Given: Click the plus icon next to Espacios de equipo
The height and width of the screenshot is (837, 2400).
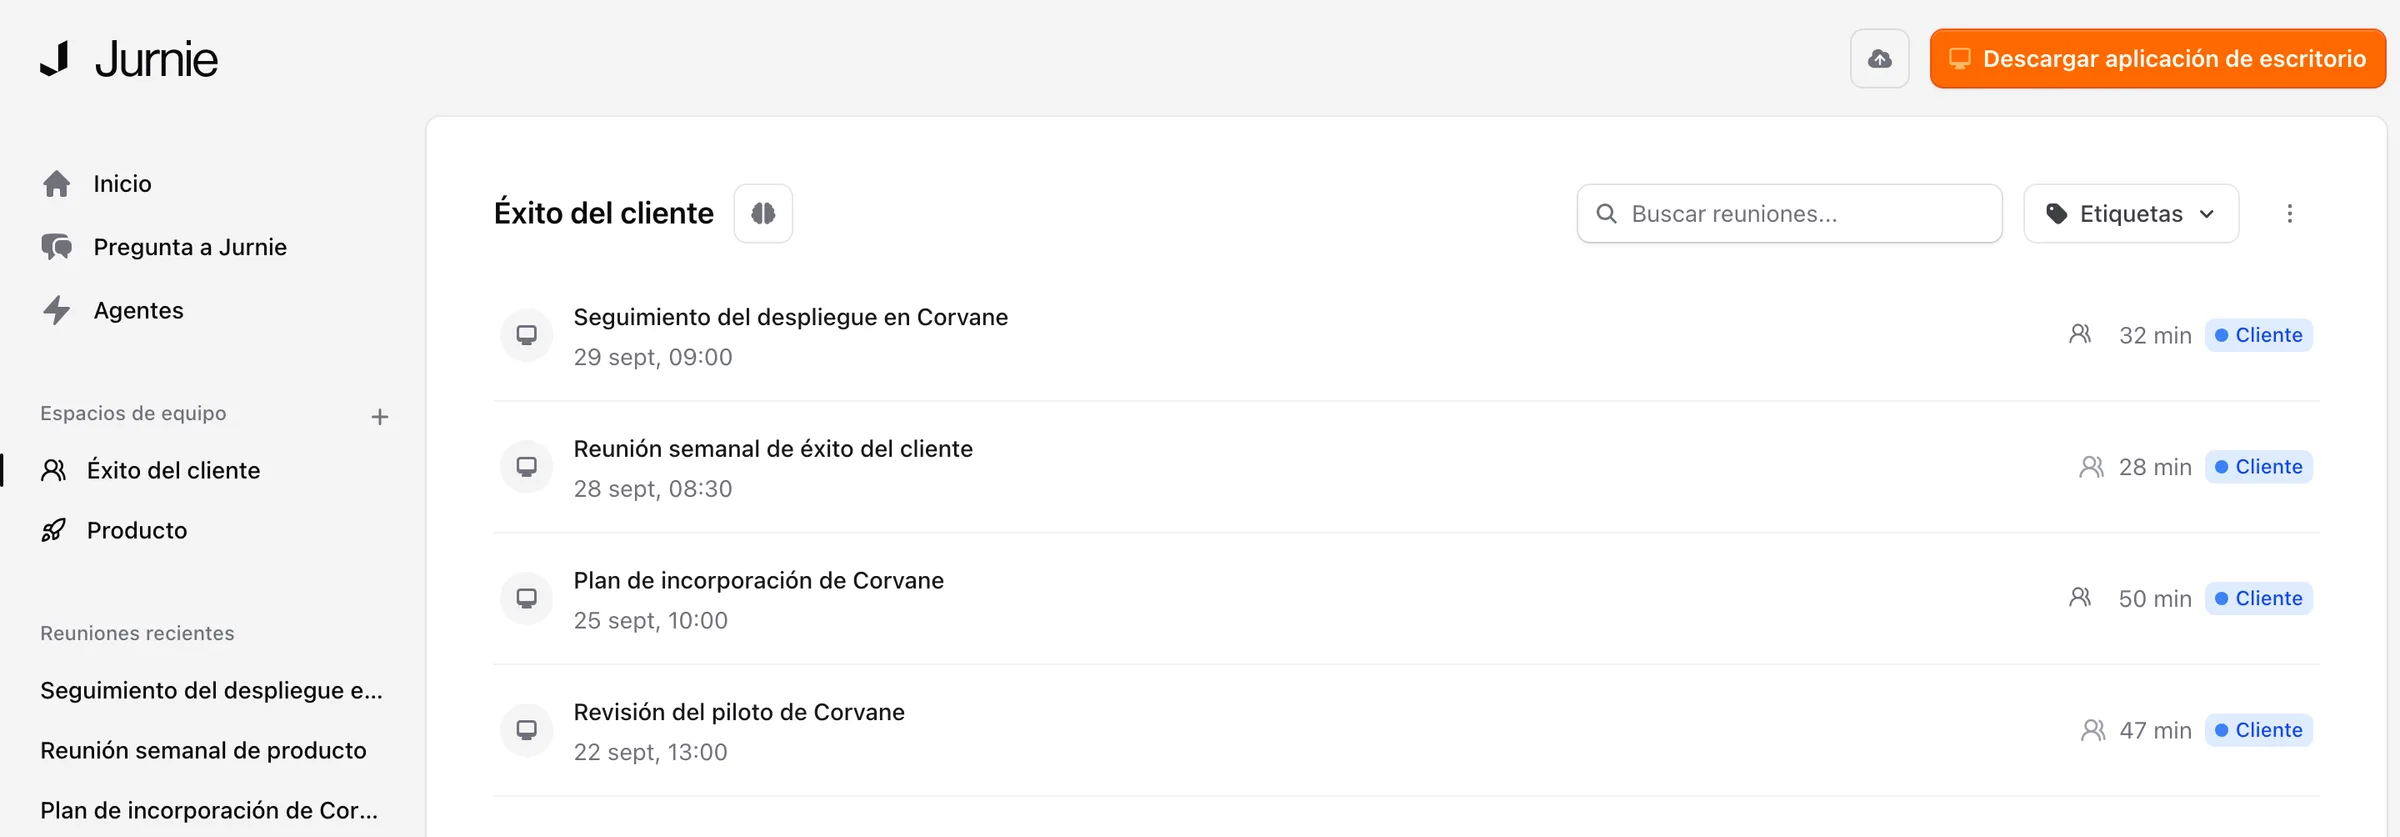Looking at the screenshot, I should tap(380, 416).
